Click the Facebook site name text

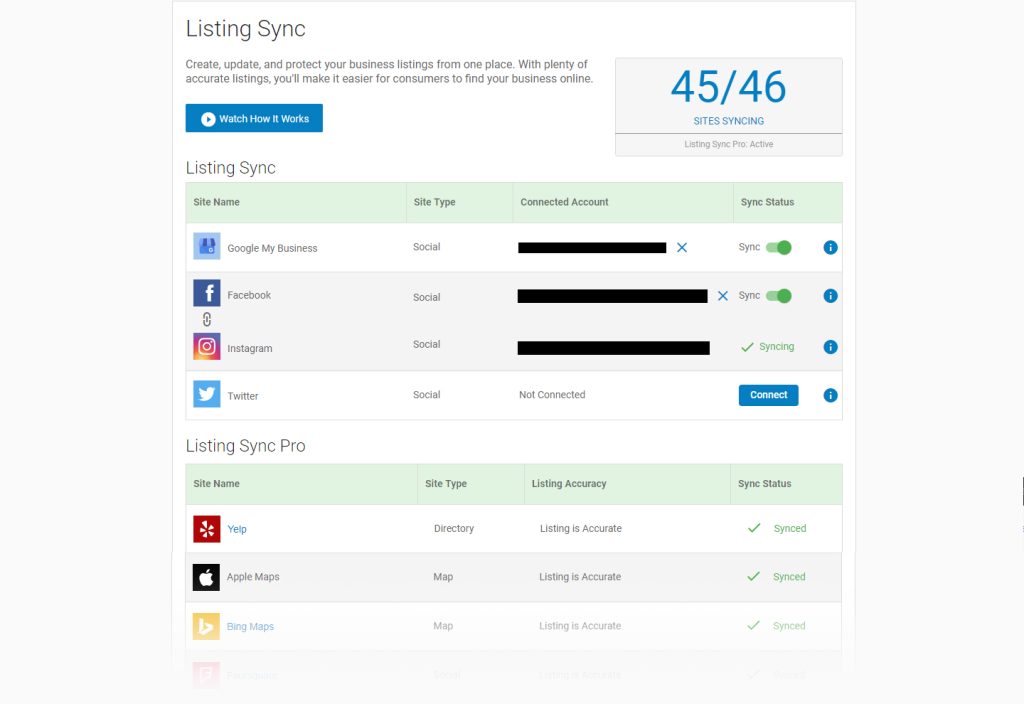[249, 295]
